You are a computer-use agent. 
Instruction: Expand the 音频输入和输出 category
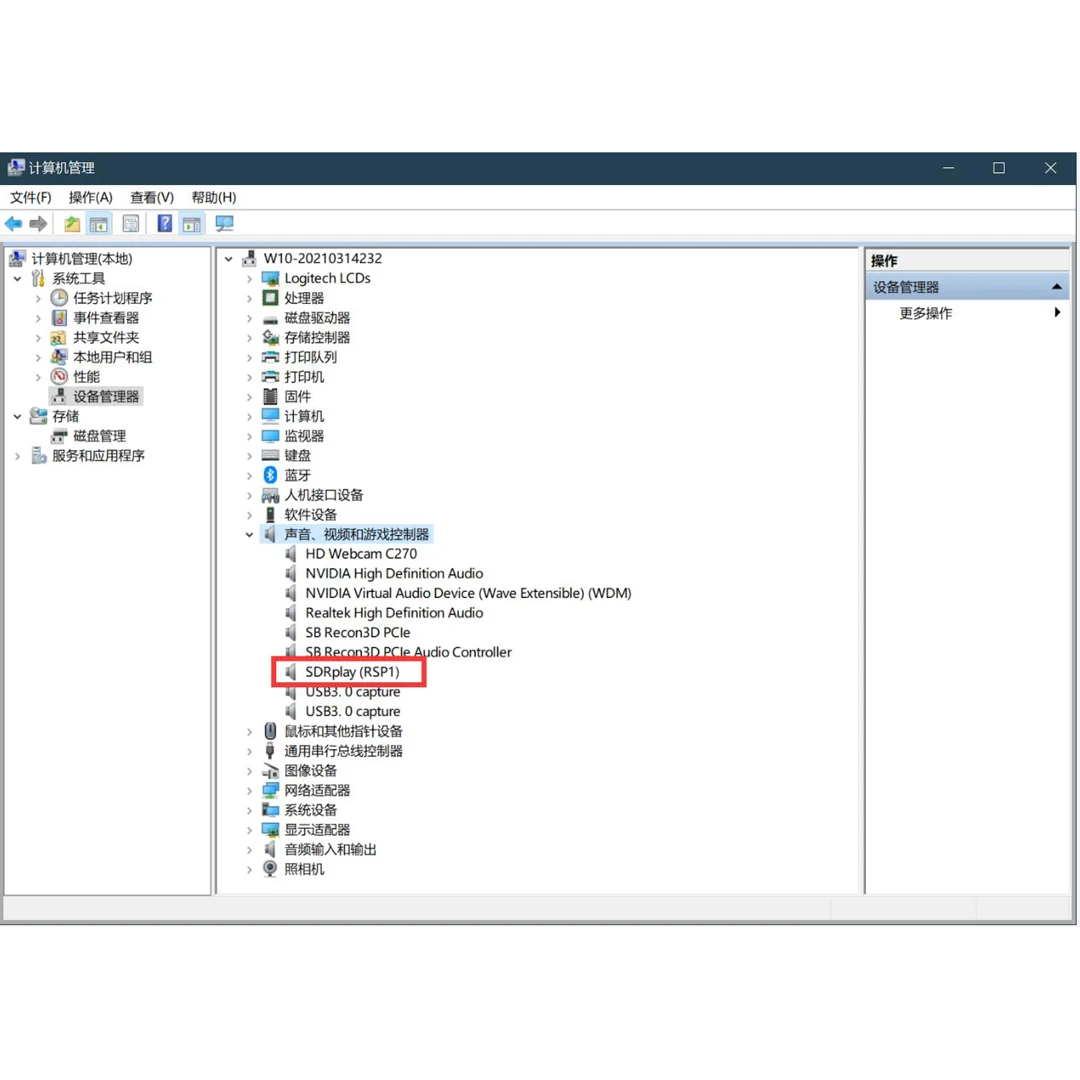[249, 850]
